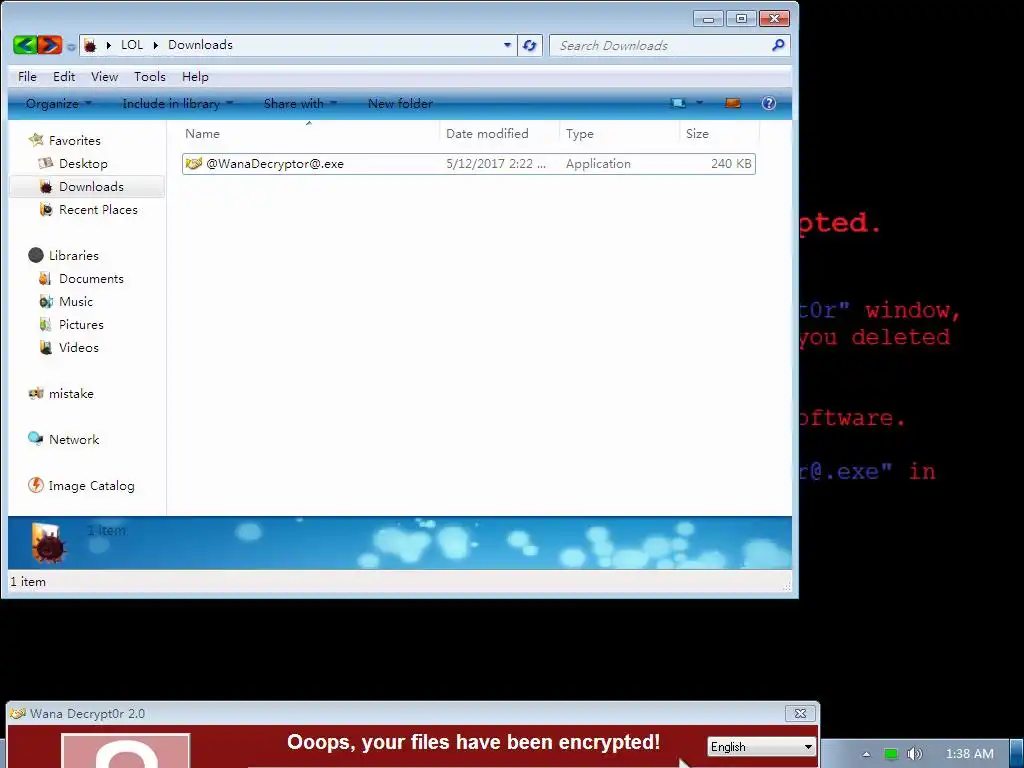The width and height of the screenshot is (1024, 768).
Task: Open Network in the navigation pane
Action: point(74,440)
